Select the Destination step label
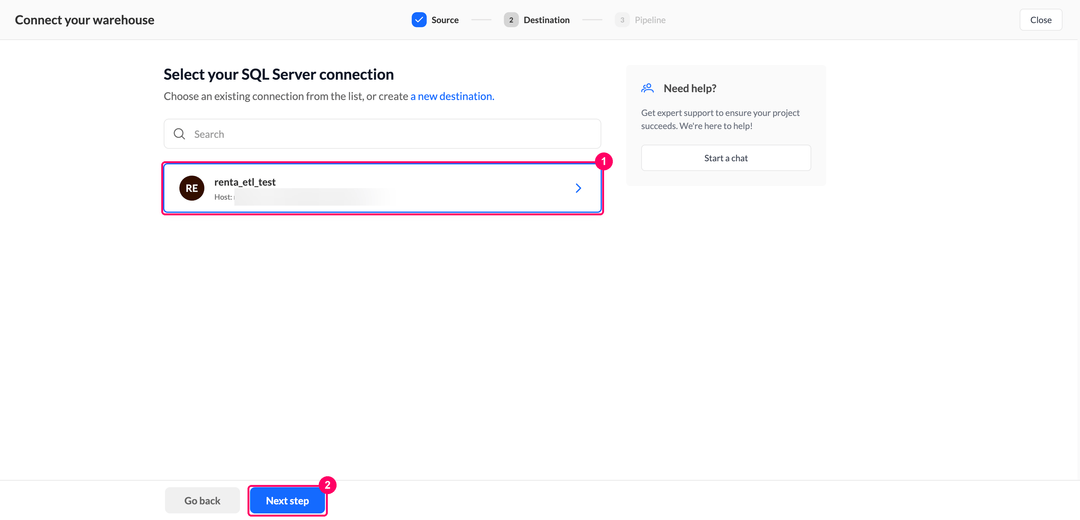The image size is (1080, 520). tap(546, 20)
